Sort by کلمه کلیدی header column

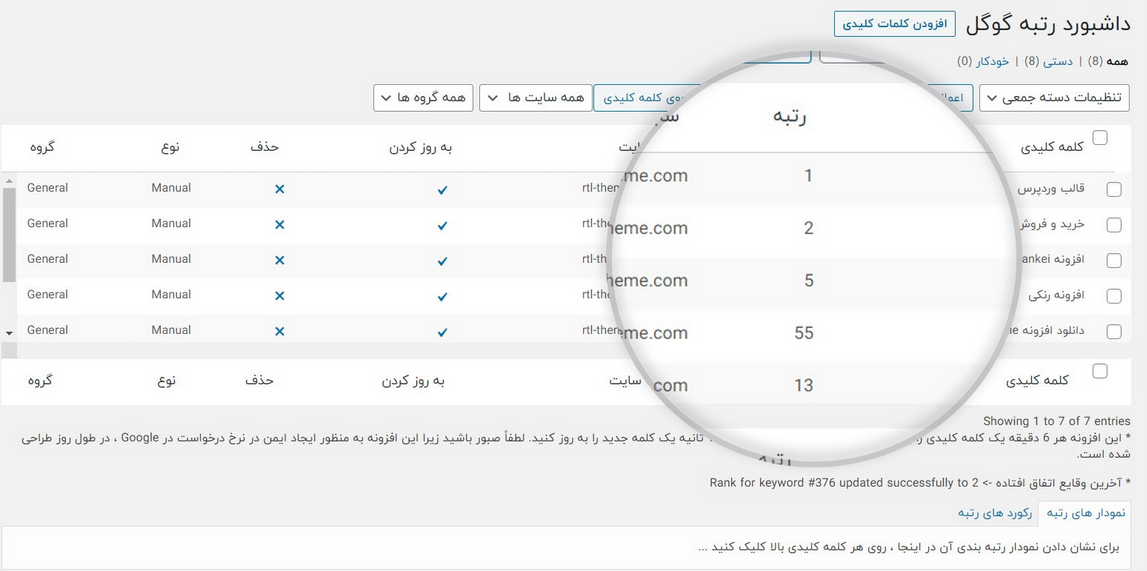point(1052,147)
